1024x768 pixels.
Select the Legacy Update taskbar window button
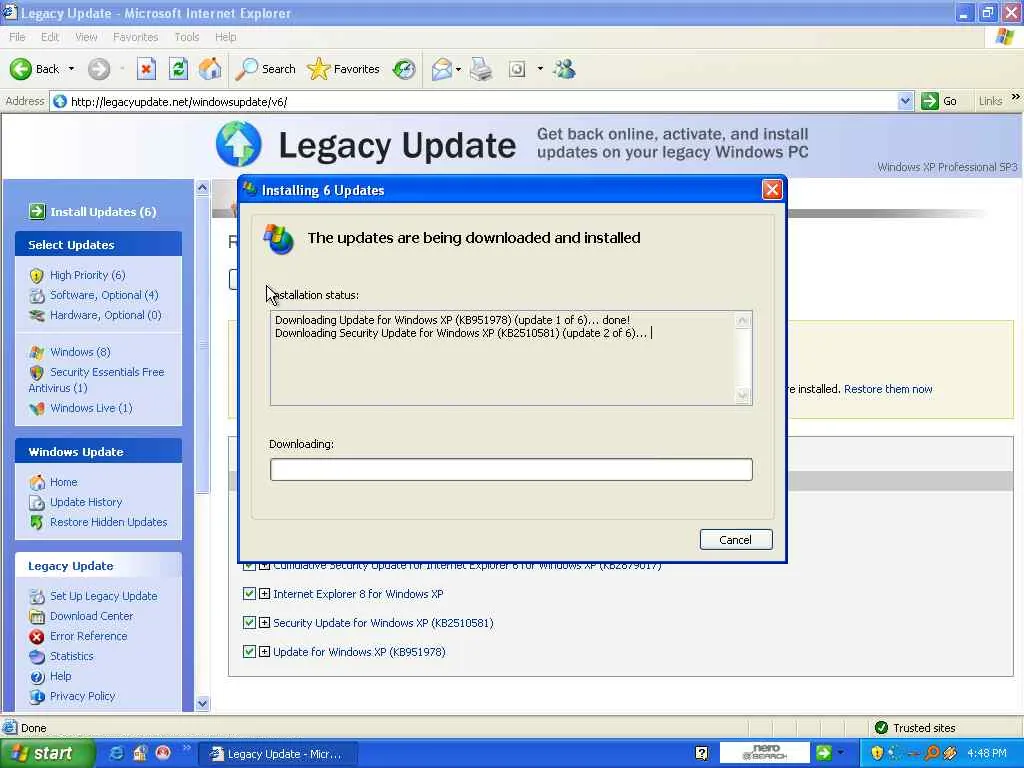(277, 754)
